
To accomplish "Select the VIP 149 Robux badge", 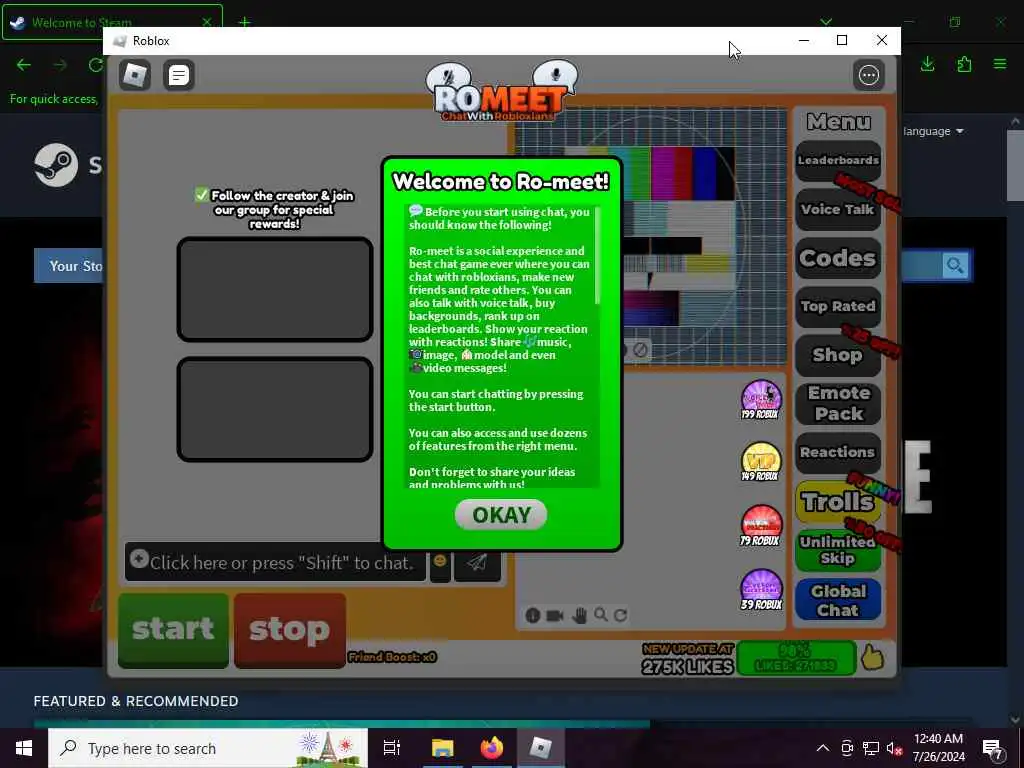I will click(761, 462).
